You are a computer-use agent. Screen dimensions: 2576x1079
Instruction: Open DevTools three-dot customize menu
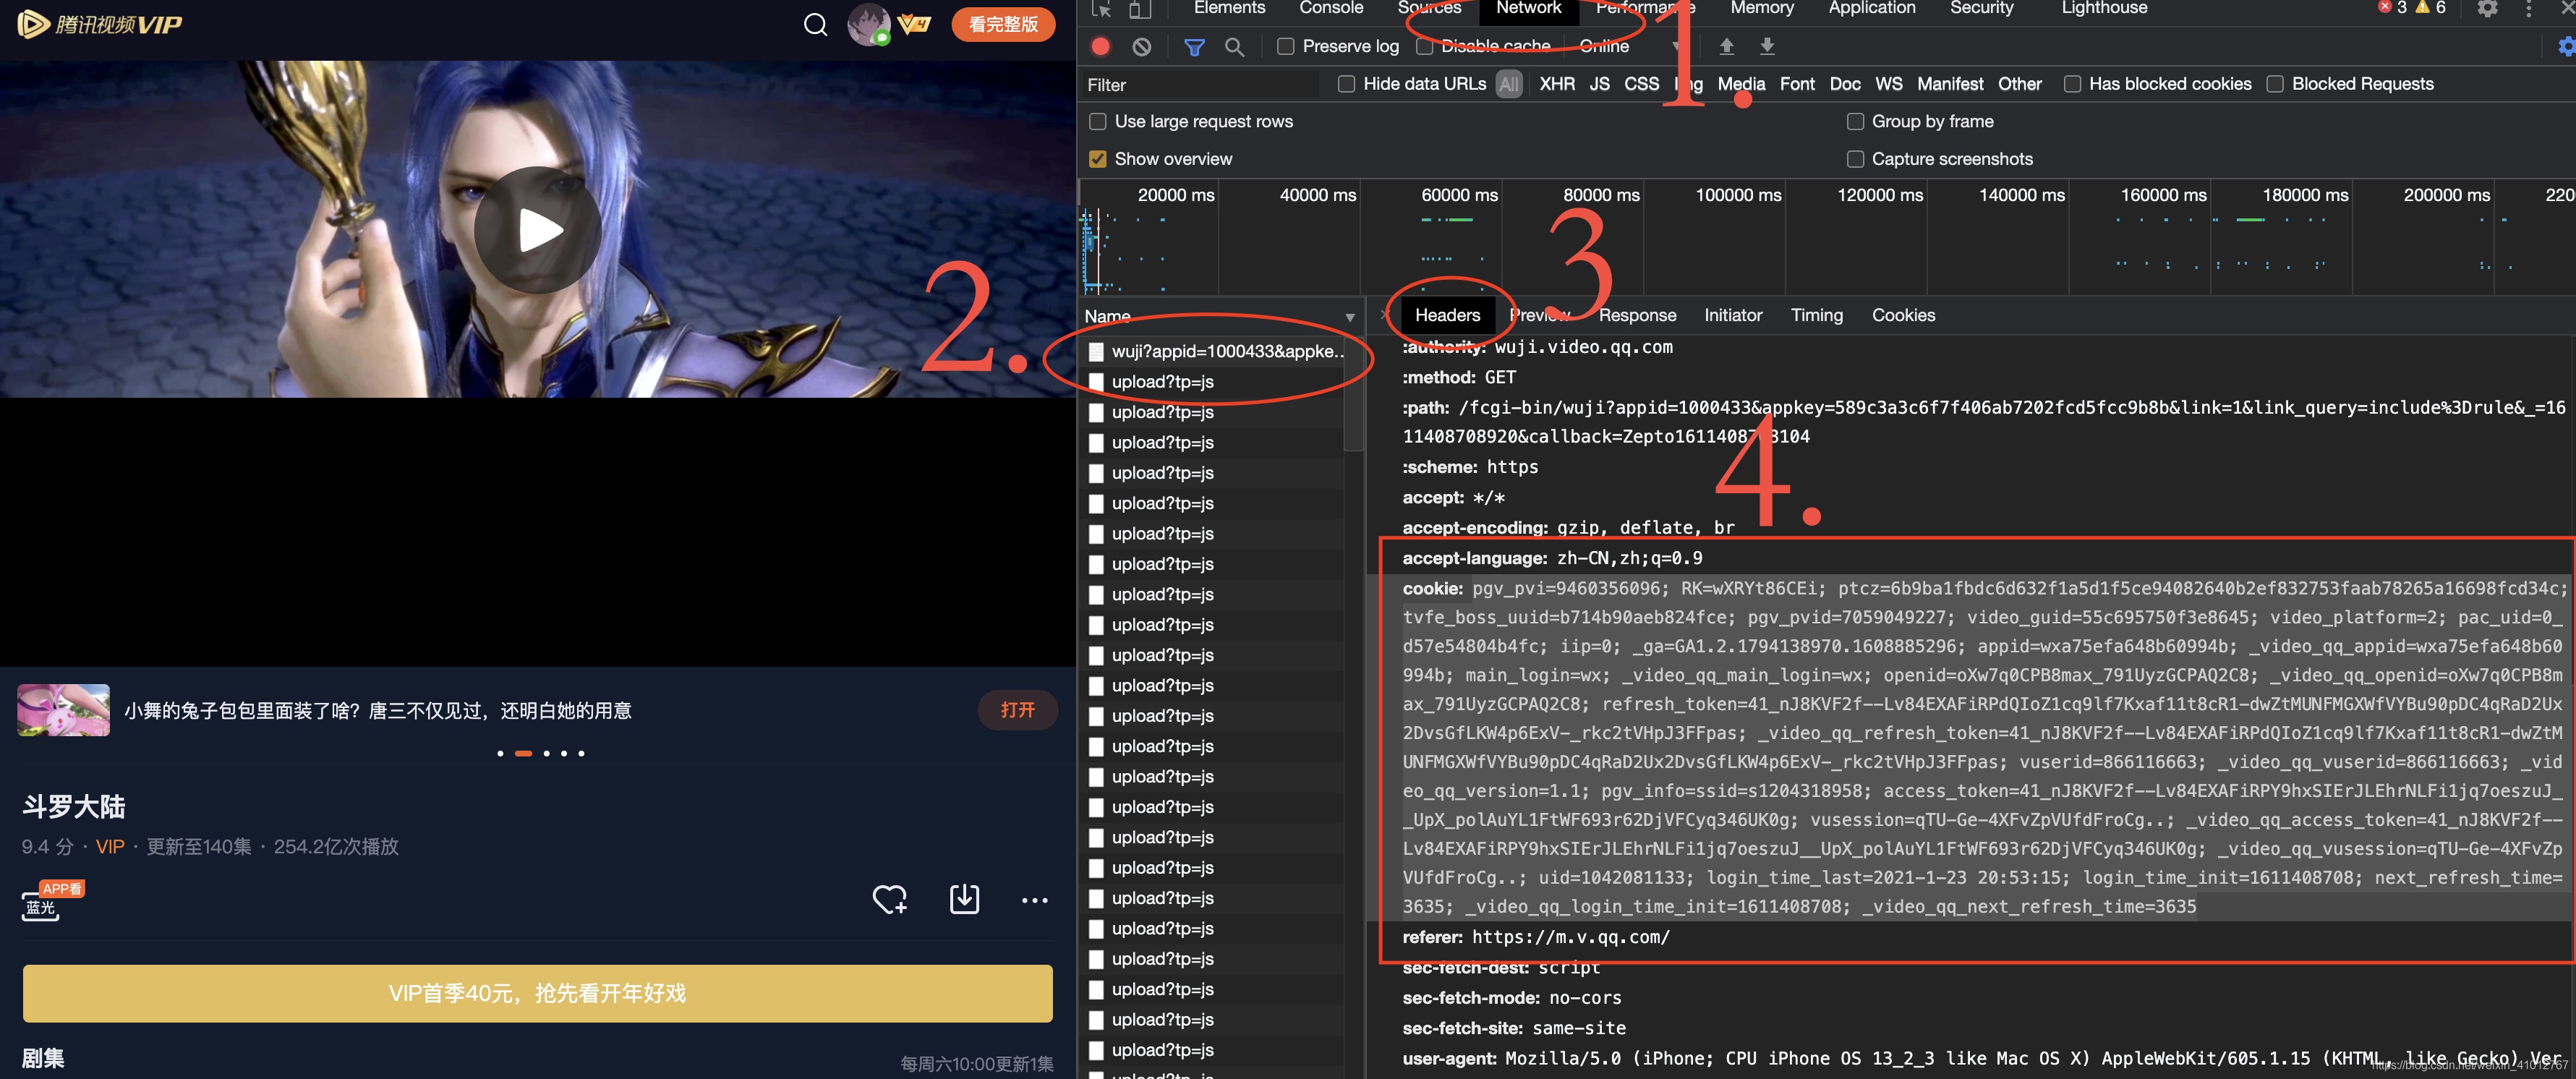click(x=2529, y=9)
